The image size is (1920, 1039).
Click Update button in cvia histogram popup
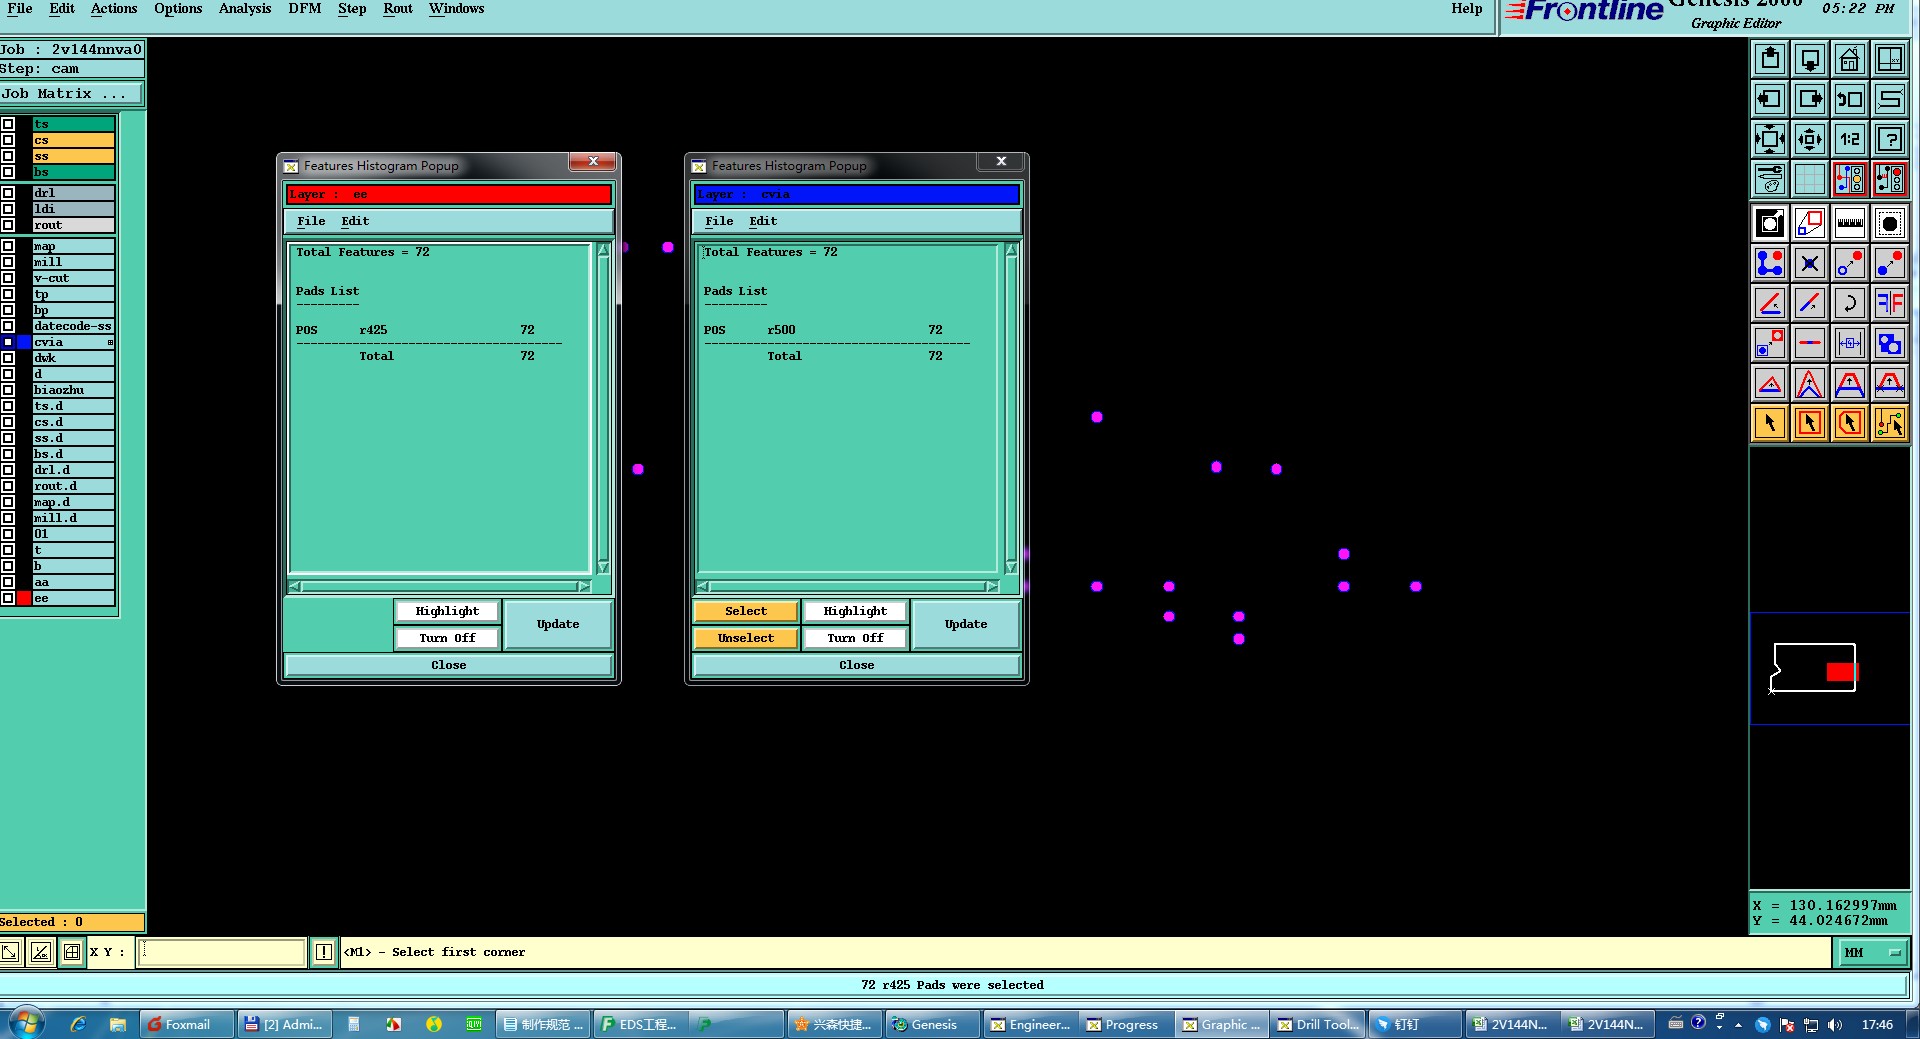click(x=966, y=624)
